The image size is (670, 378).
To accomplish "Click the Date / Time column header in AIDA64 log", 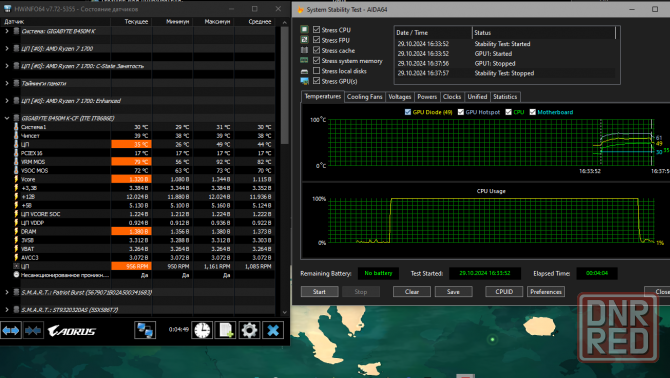I will [432, 32].
